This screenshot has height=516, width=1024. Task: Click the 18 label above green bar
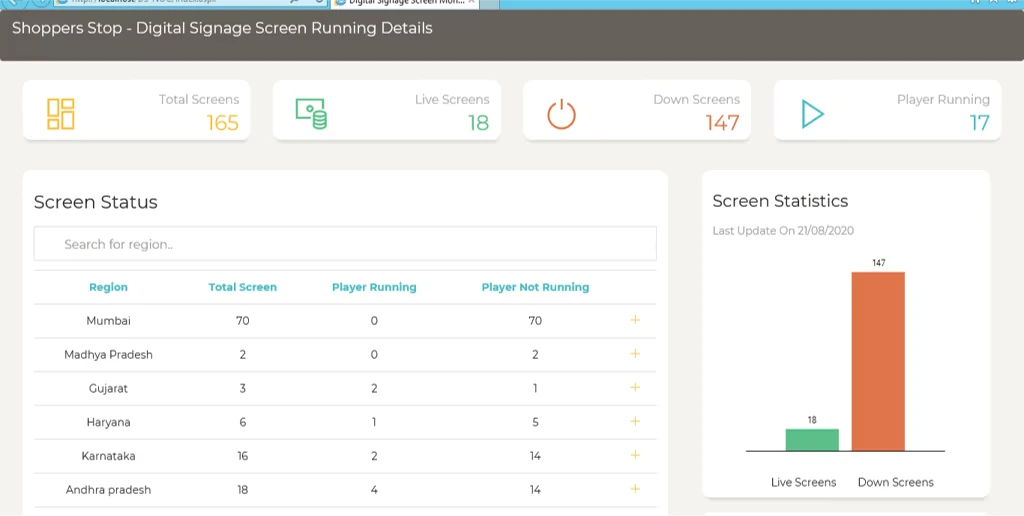(812, 420)
